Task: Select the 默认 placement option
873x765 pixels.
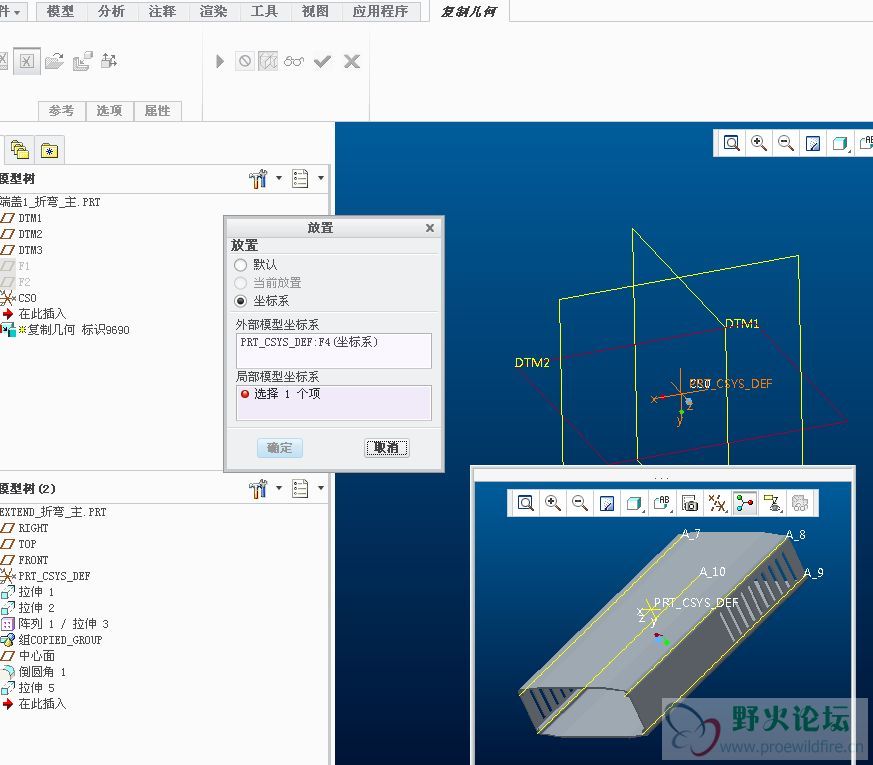Action: tap(240, 264)
